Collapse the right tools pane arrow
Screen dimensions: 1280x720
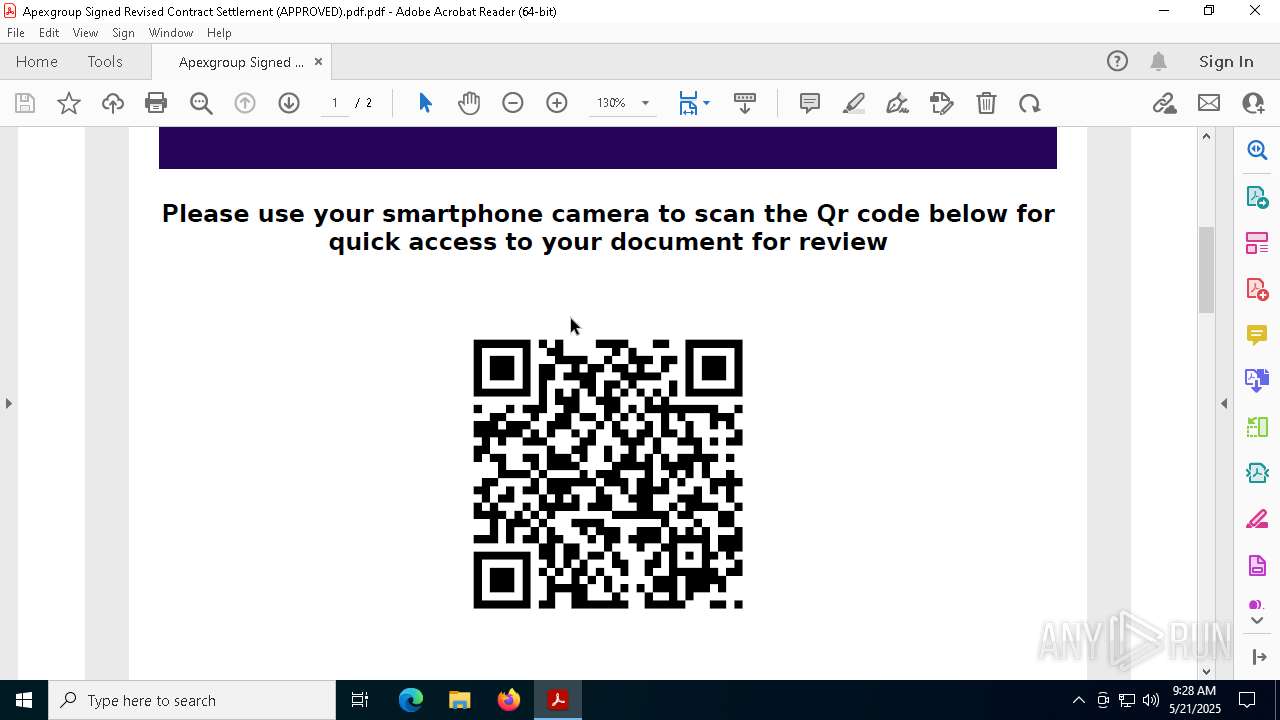pos(1224,403)
